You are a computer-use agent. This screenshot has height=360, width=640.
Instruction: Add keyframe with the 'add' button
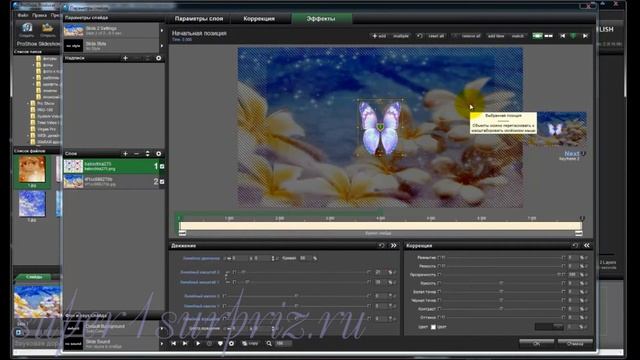[379, 36]
